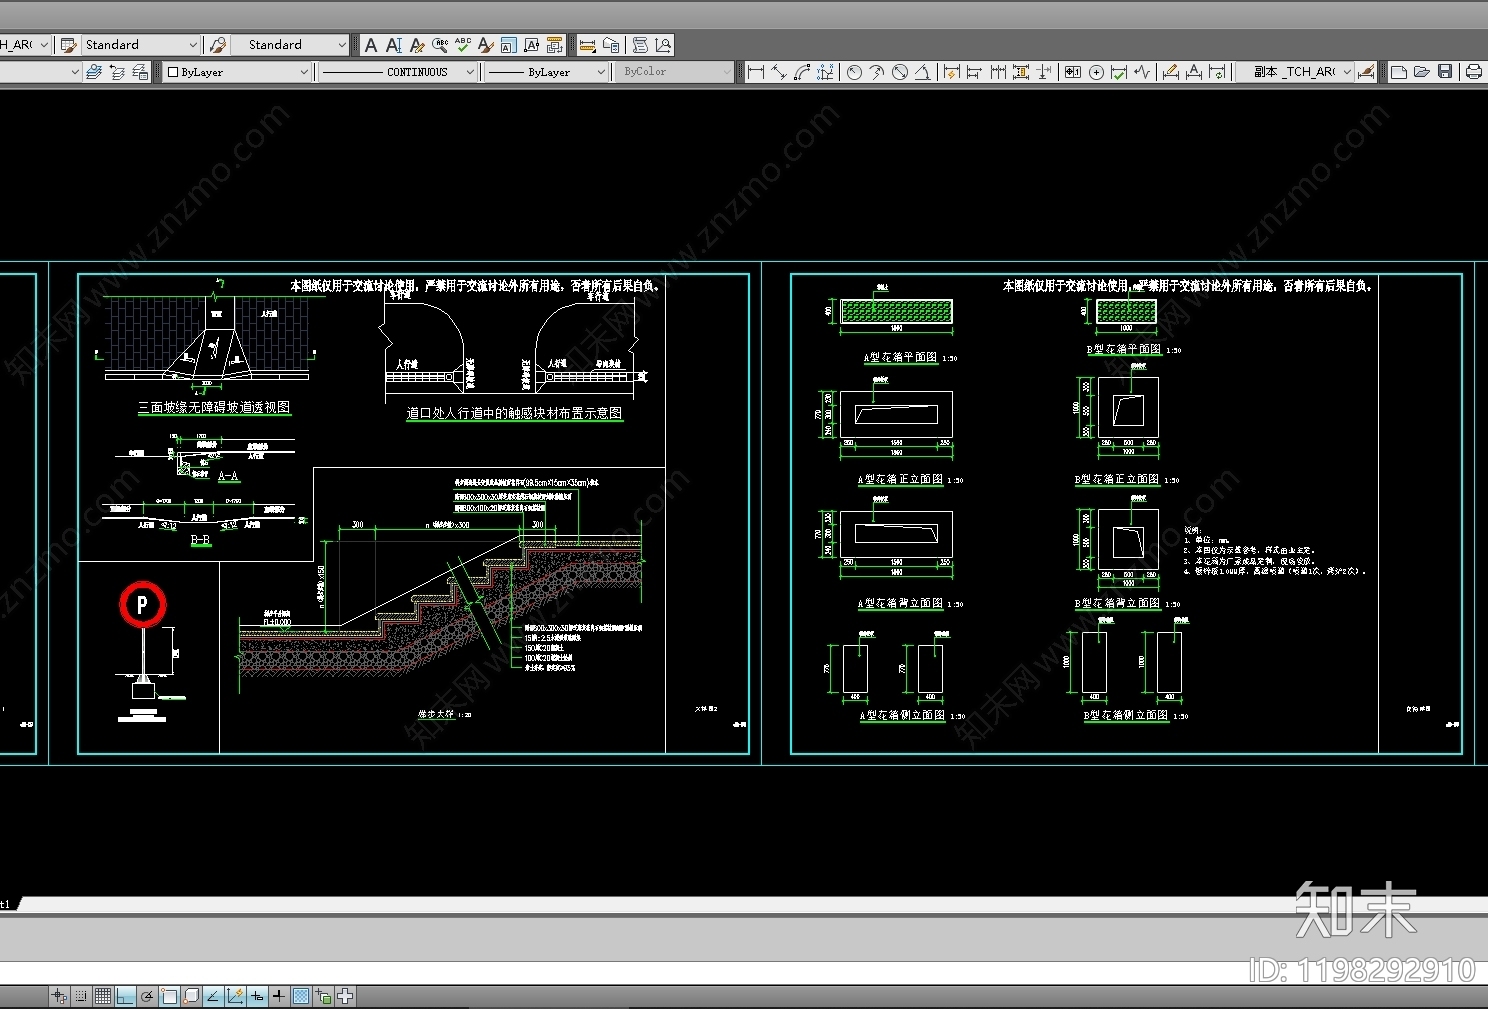Screen dimensions: 1488x1009
Task: Select the Single Line Text tool
Action: (x=393, y=45)
